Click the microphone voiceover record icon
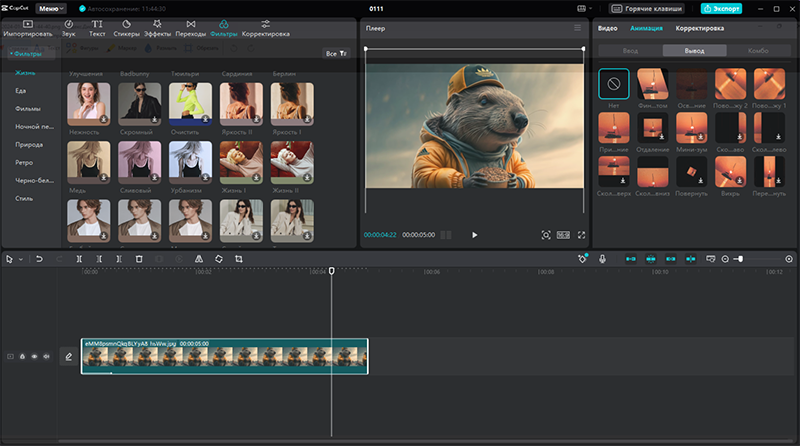The image size is (800, 446). click(x=602, y=259)
